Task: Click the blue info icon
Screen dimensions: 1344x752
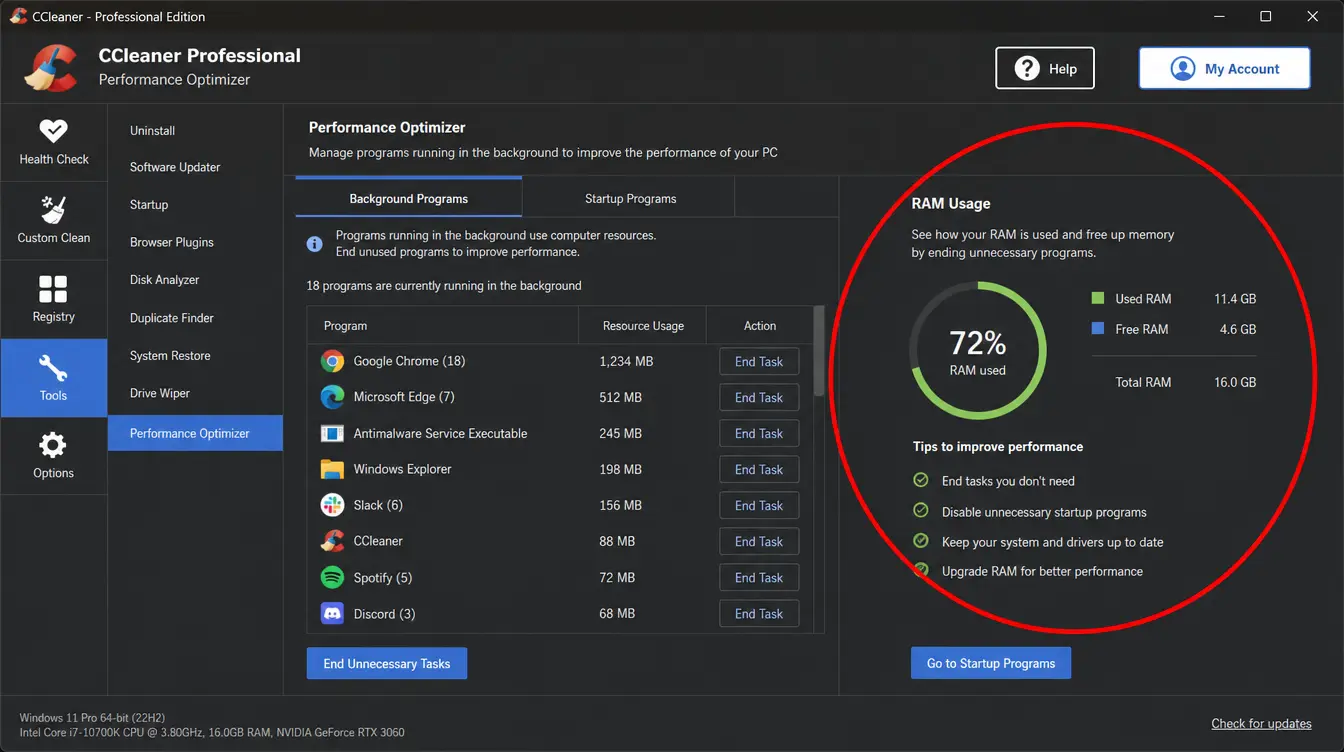Action: (x=314, y=243)
